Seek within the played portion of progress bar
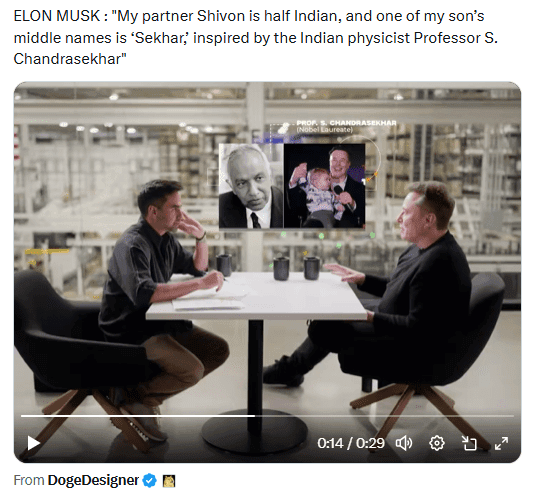 pos(138,416)
